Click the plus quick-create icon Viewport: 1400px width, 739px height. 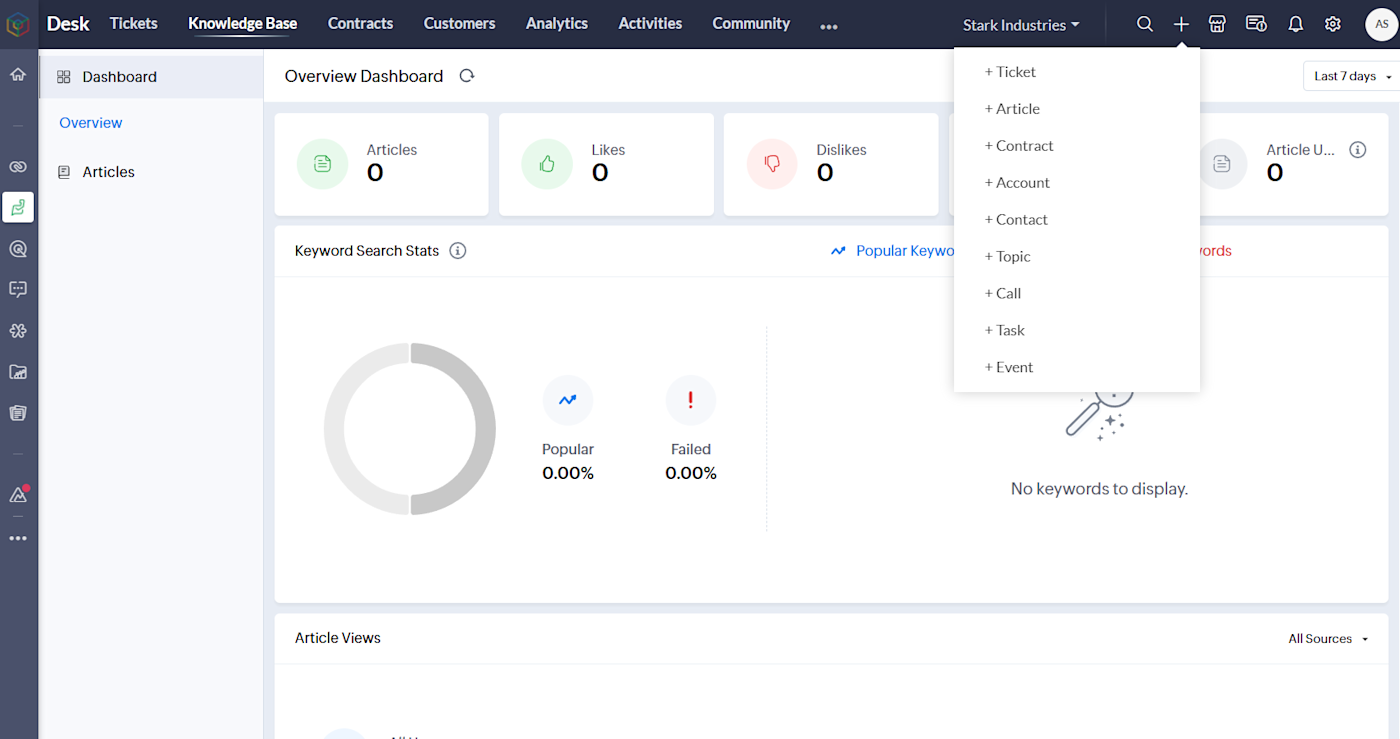pyautogui.click(x=1181, y=24)
